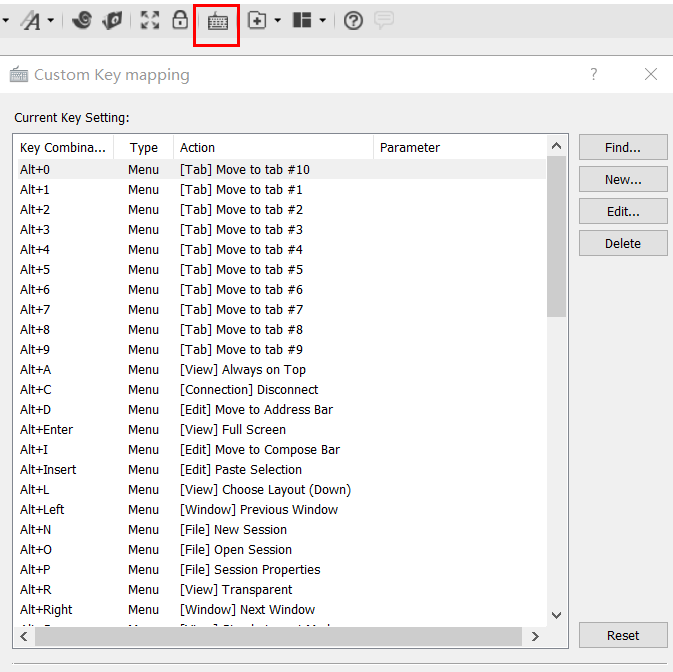673x672 pixels.
Task: Click the Edit... button
Action: 623,212
